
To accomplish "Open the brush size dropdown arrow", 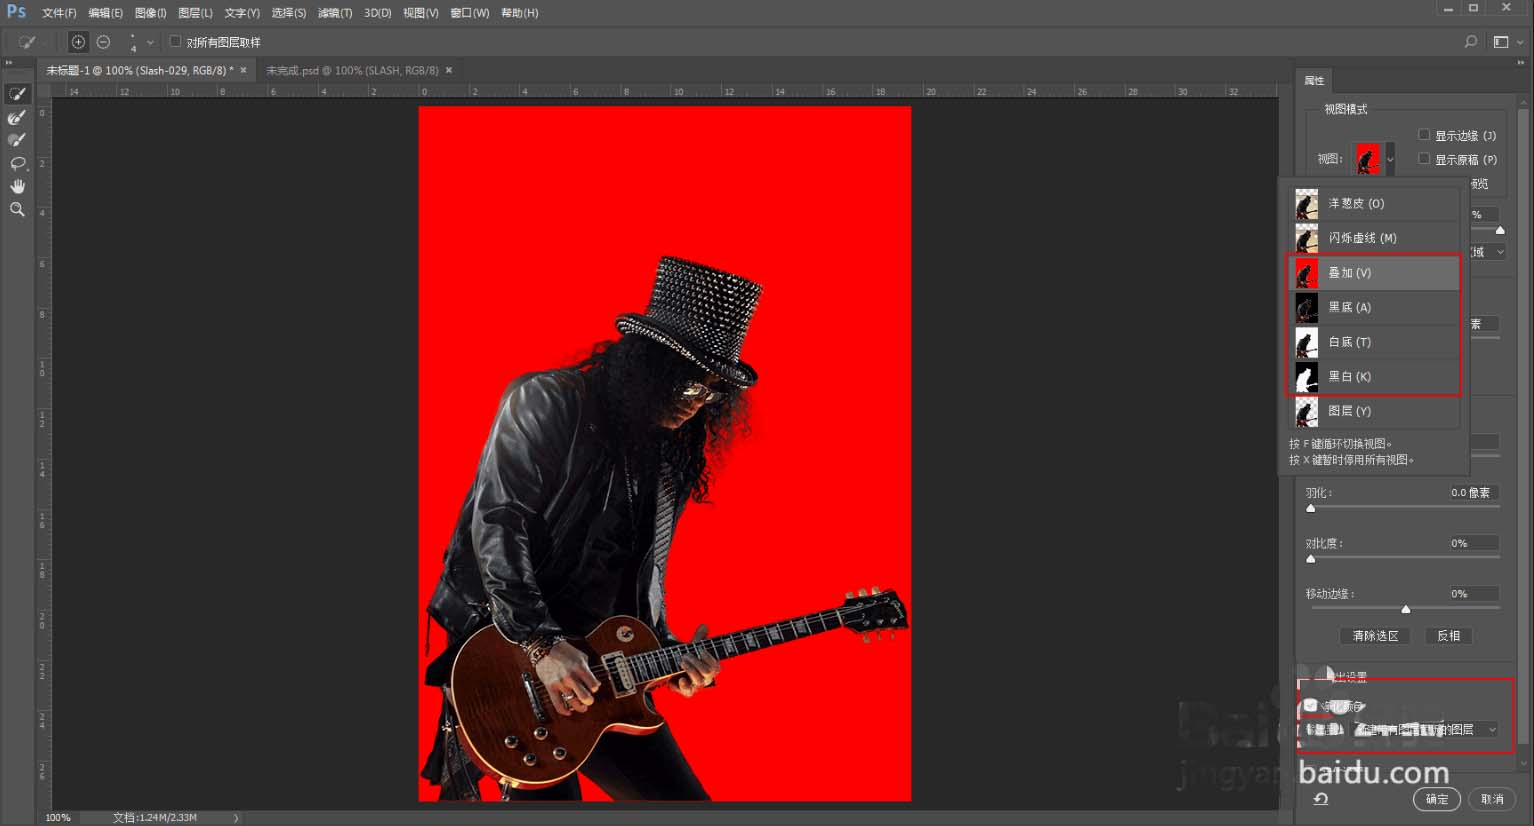I will coord(150,42).
